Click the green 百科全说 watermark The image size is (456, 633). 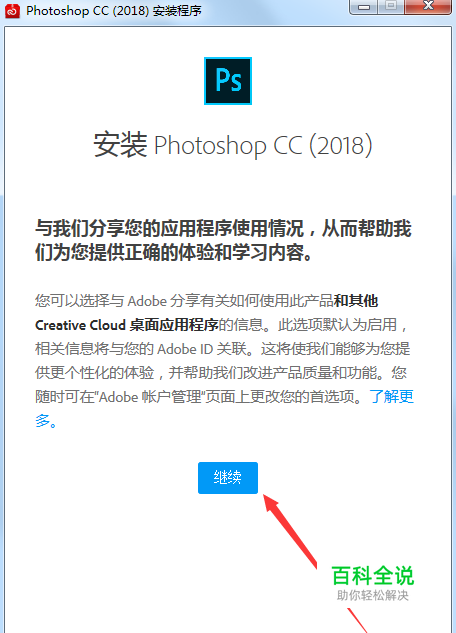tap(372, 575)
